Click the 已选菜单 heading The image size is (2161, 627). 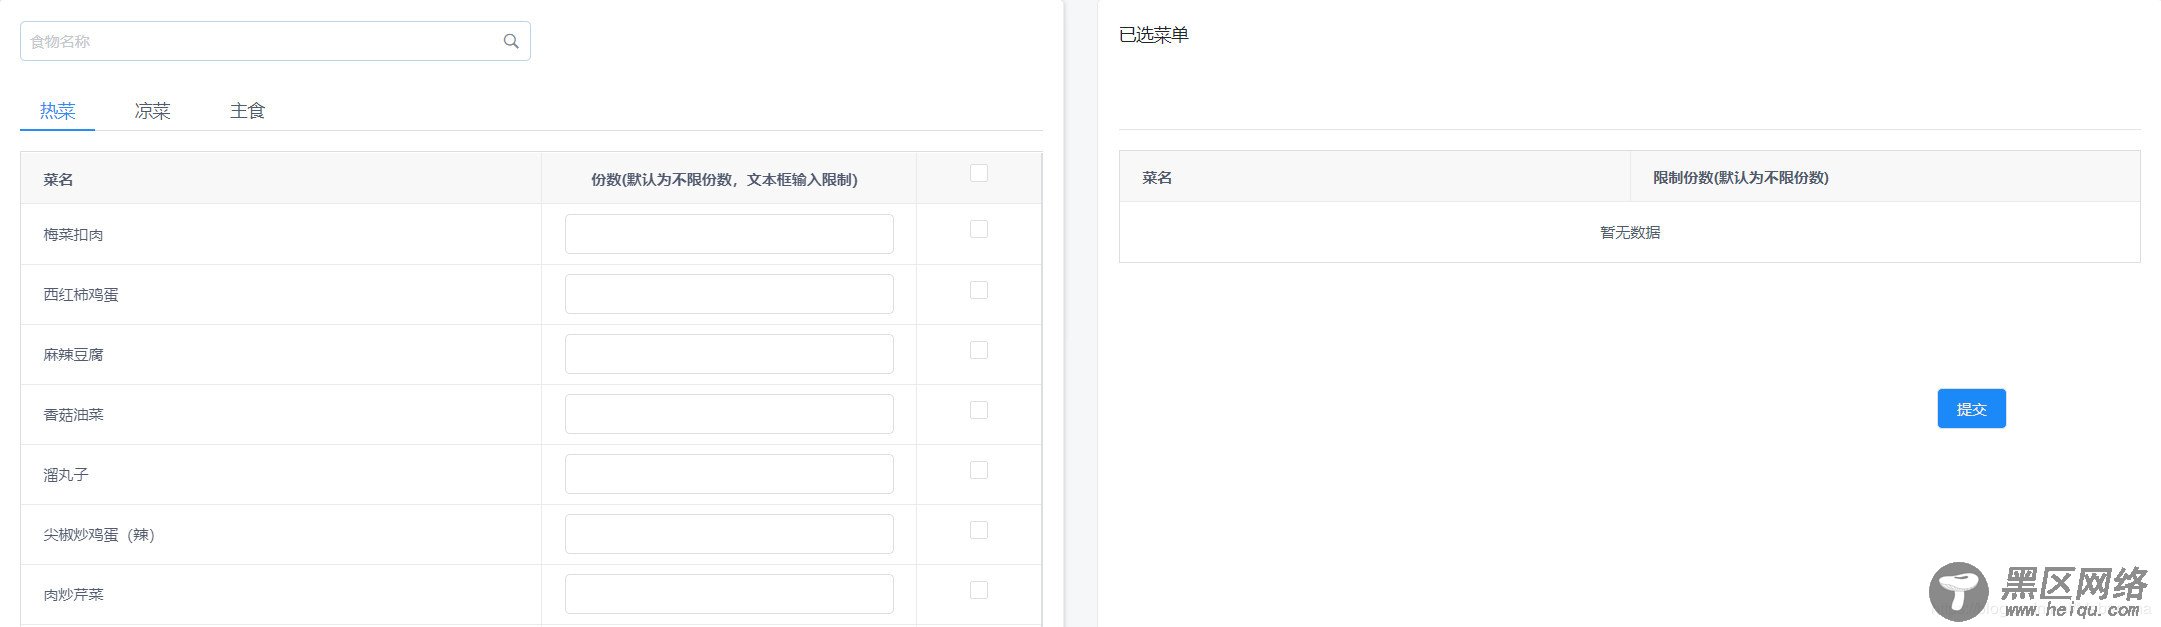1154,35
